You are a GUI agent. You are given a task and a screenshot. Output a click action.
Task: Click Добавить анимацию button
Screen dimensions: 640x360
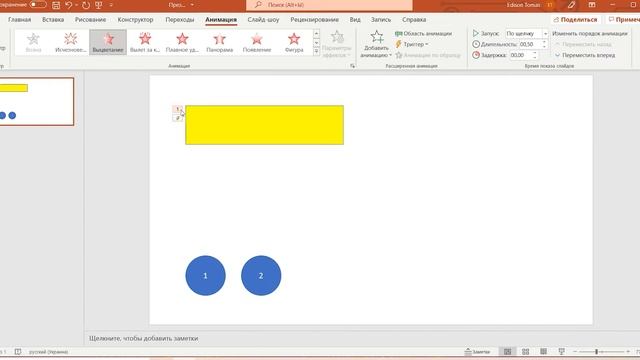[376, 44]
